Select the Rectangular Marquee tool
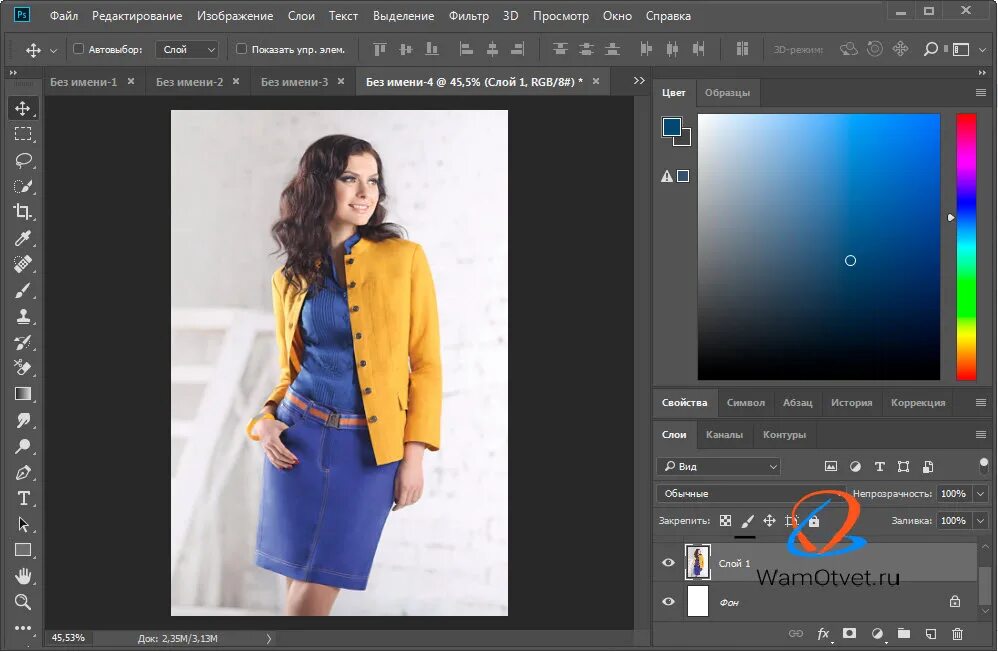Viewport: 998px width, 652px height. pos(23,134)
